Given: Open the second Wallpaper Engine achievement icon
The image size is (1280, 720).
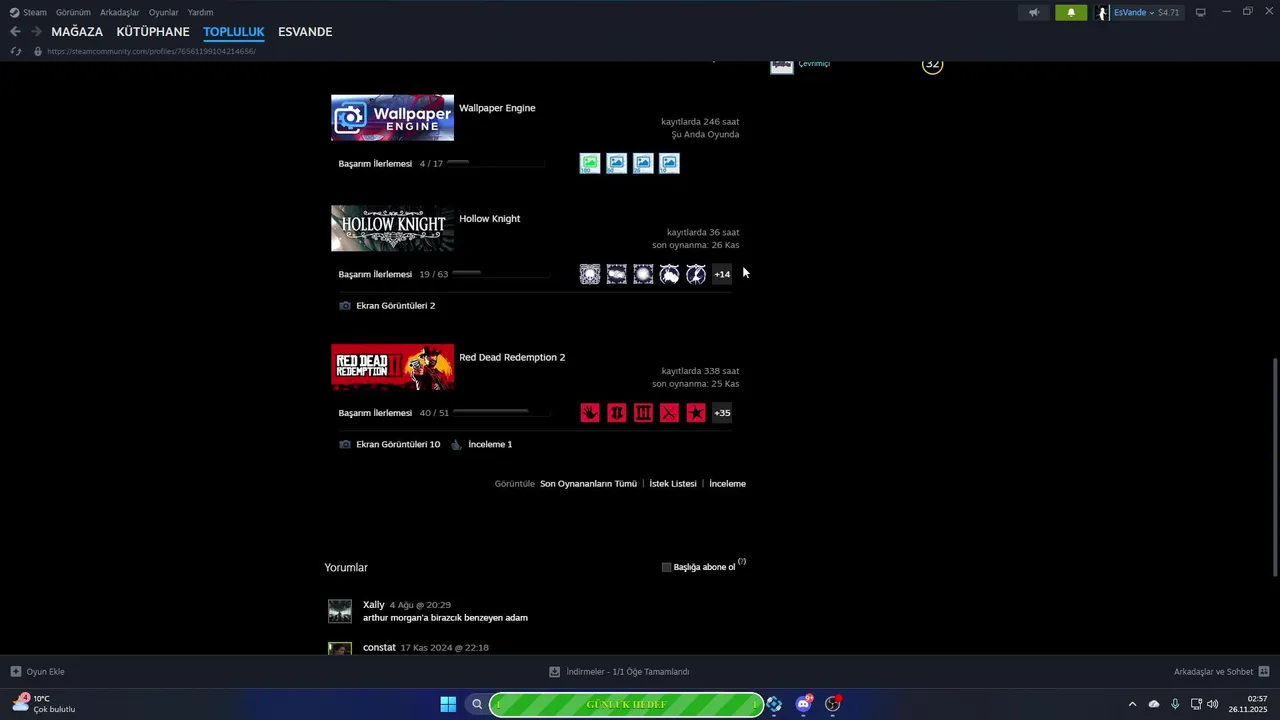Looking at the screenshot, I should coord(617,163).
